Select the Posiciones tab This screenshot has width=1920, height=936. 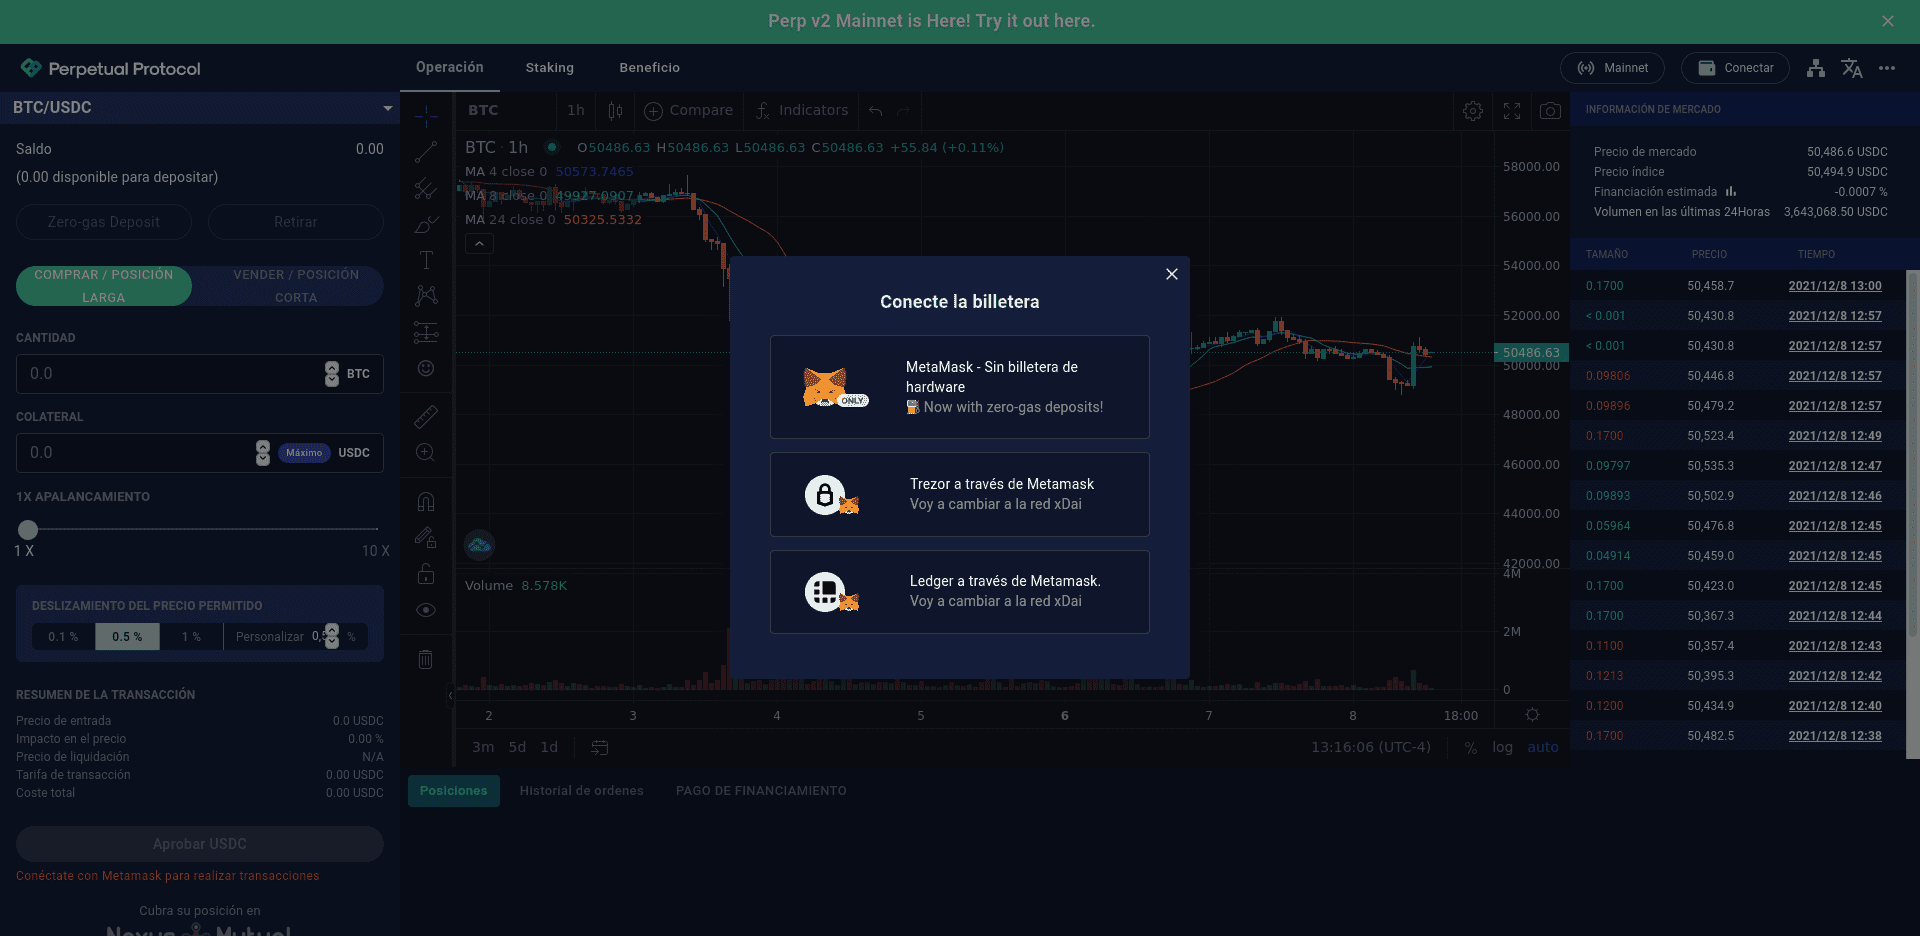(454, 791)
